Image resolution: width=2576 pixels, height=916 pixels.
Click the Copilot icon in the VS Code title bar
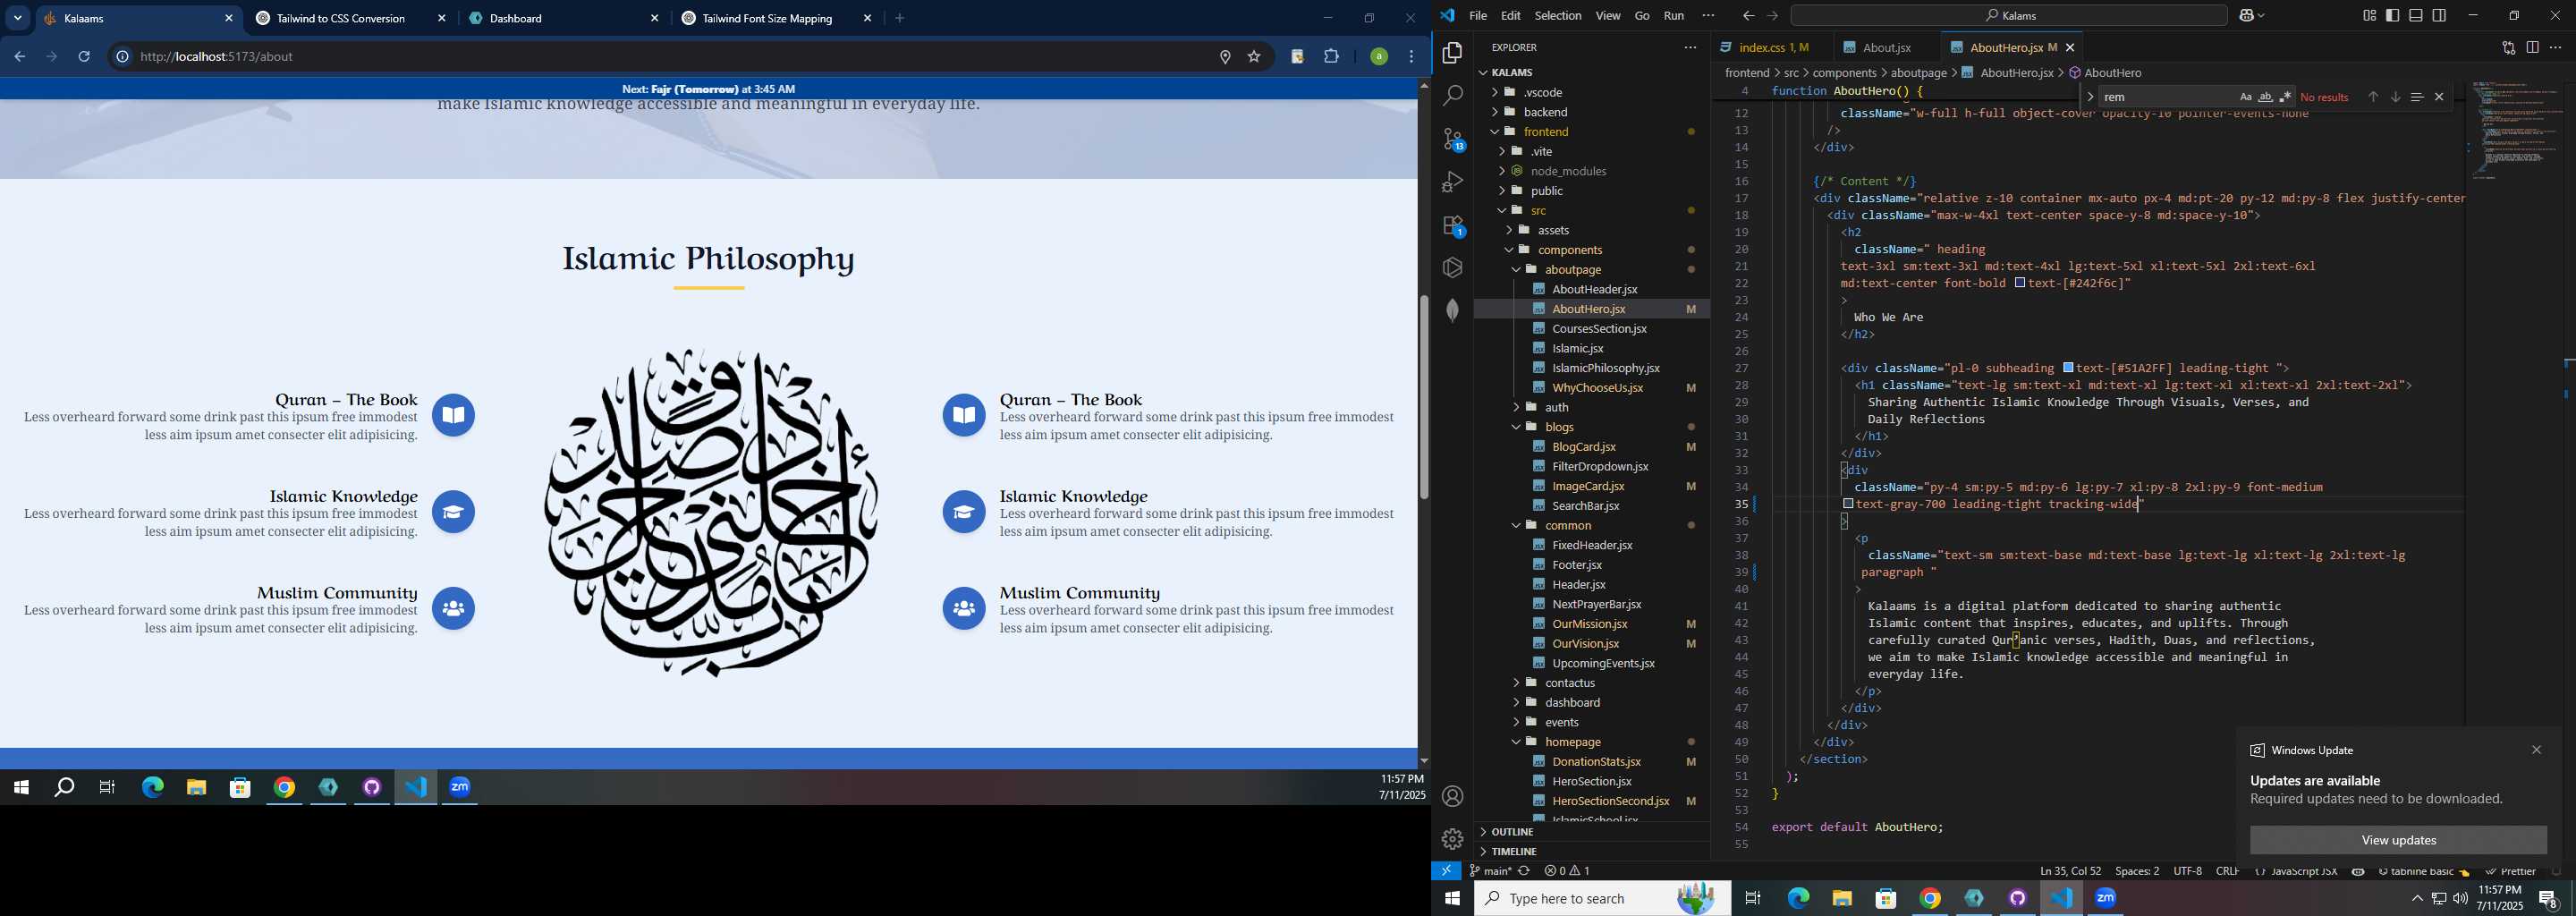(2247, 16)
